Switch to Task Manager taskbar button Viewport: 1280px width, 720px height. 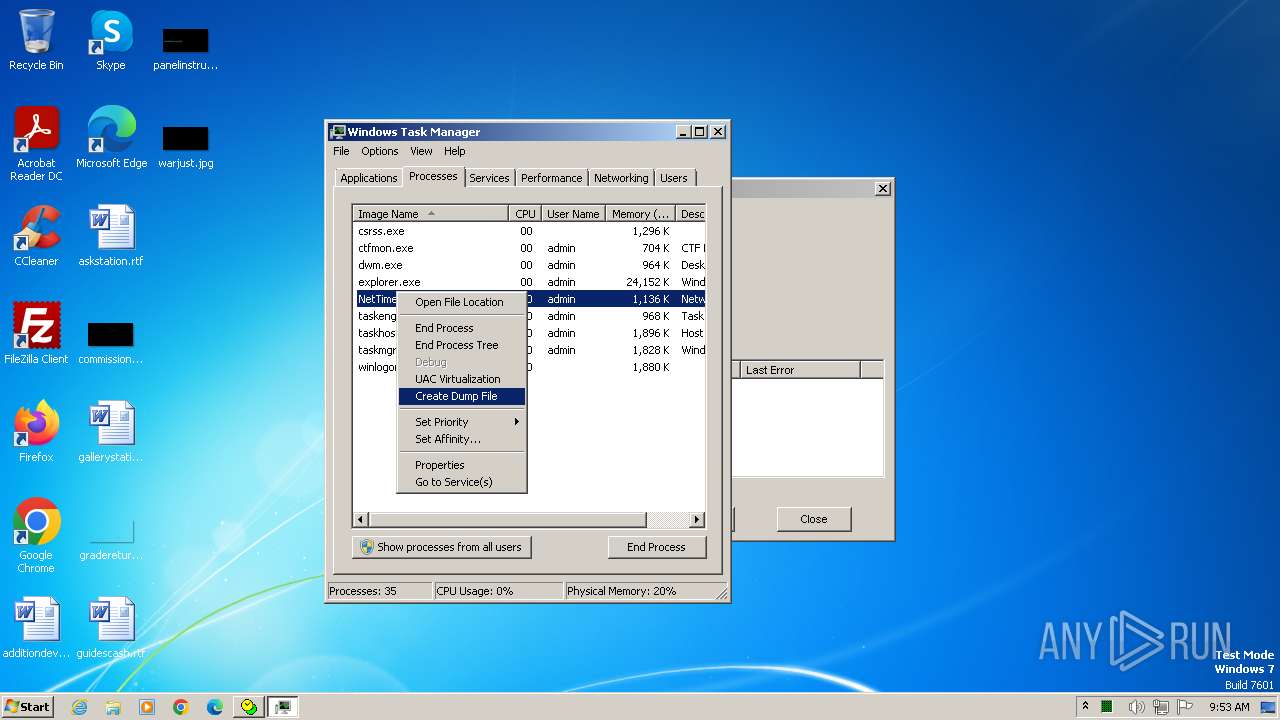283,707
